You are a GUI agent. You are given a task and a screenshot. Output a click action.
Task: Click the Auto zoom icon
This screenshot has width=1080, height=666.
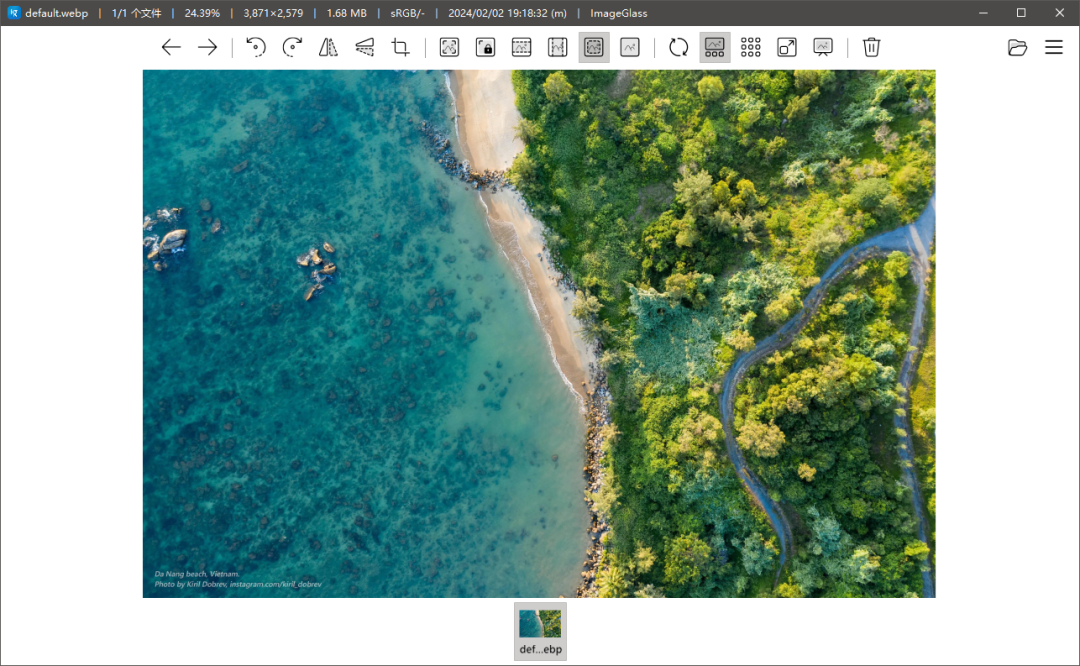449,47
